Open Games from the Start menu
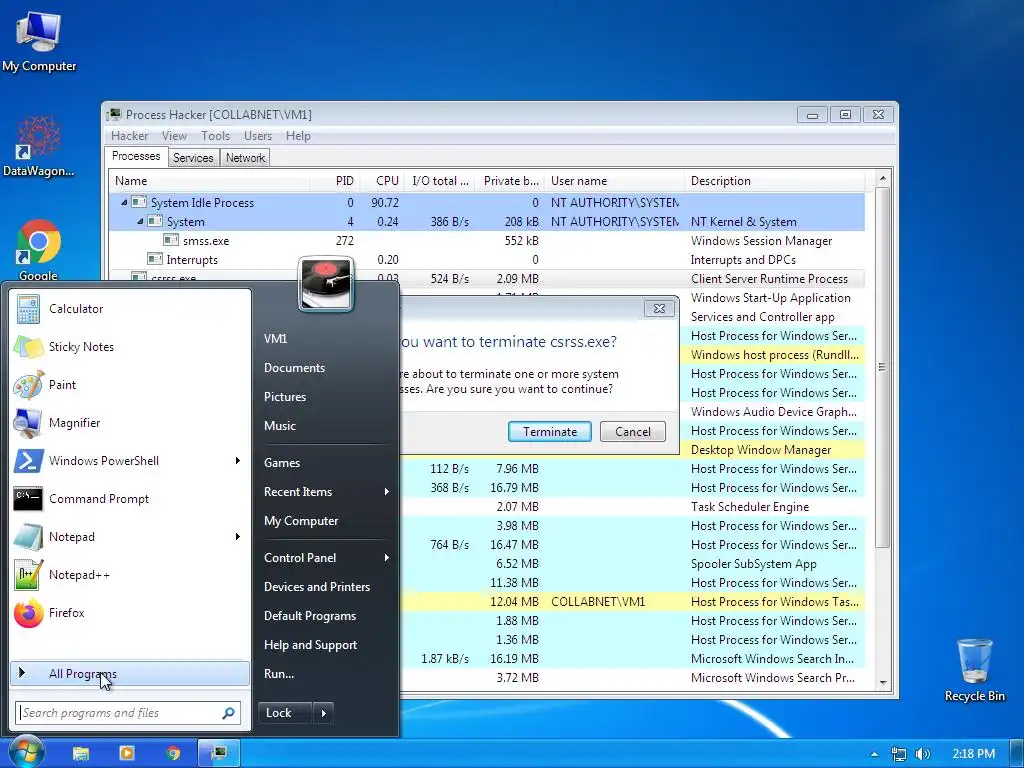 (282, 463)
